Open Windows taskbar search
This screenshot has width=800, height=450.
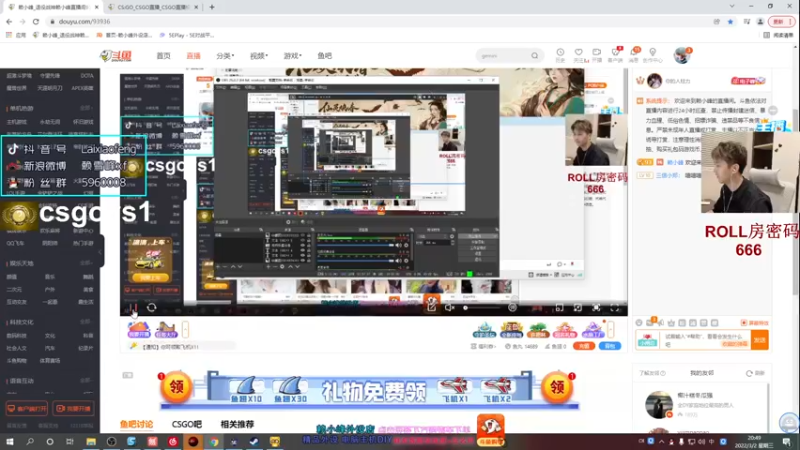(x=30, y=441)
